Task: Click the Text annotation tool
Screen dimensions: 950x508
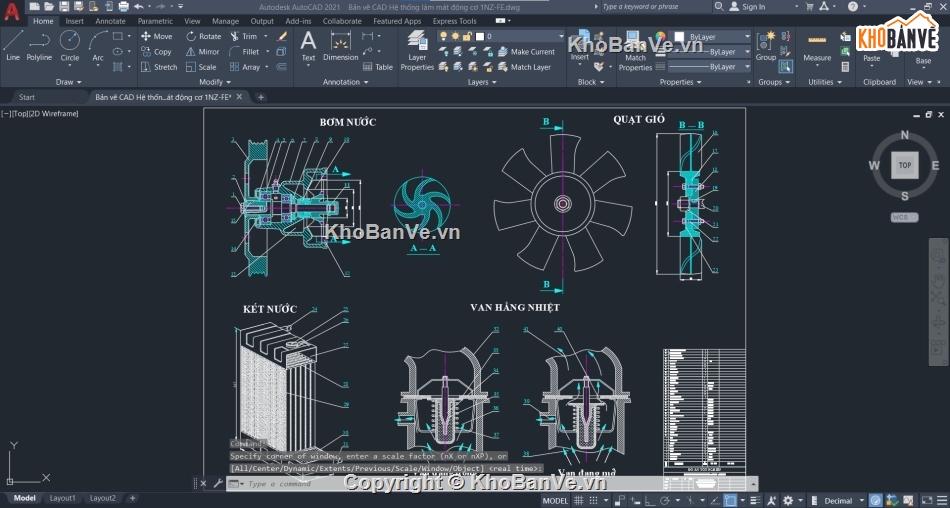Action: click(308, 47)
